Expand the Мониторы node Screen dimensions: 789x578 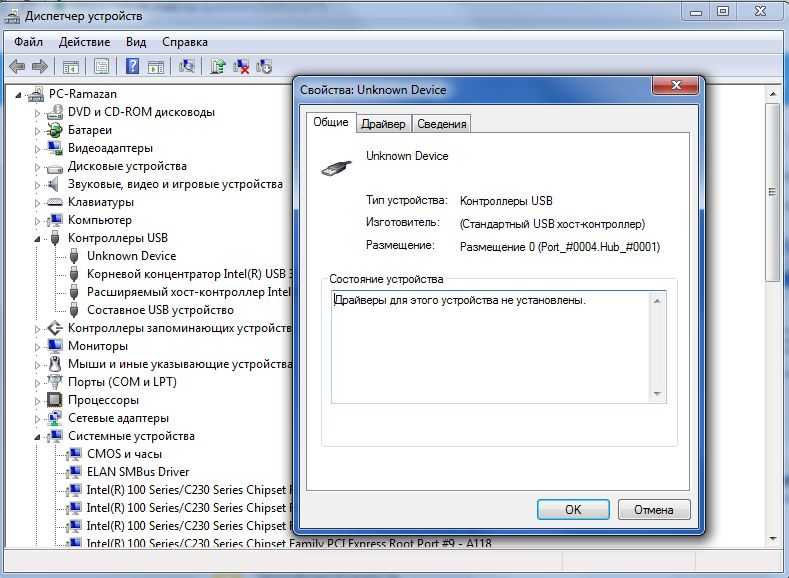37,347
